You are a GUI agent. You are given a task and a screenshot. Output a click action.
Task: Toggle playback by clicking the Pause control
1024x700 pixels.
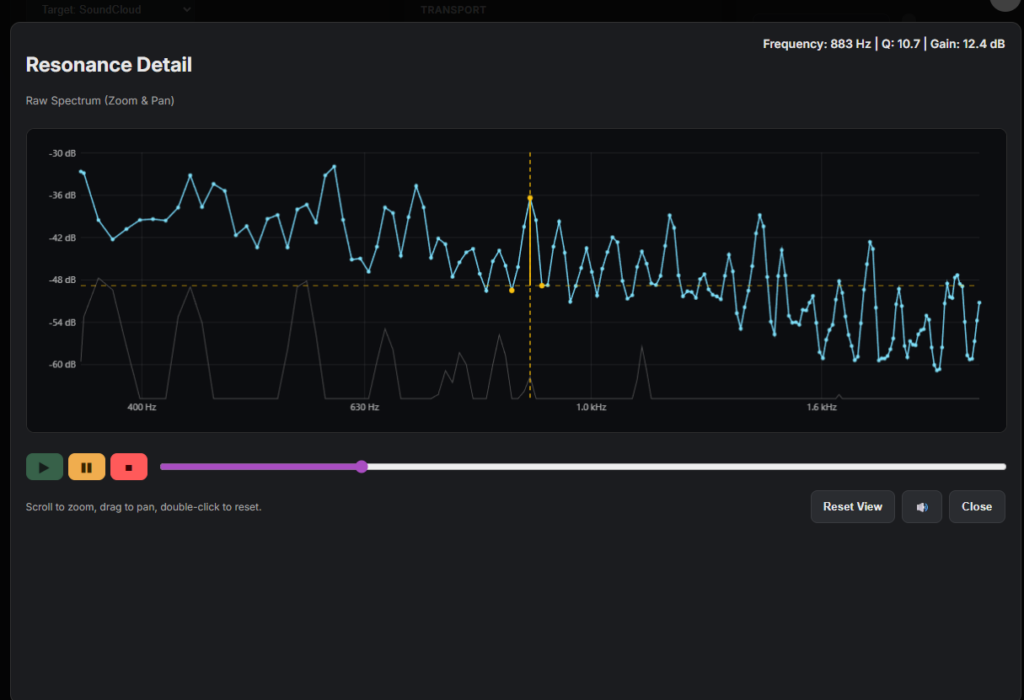(86, 466)
